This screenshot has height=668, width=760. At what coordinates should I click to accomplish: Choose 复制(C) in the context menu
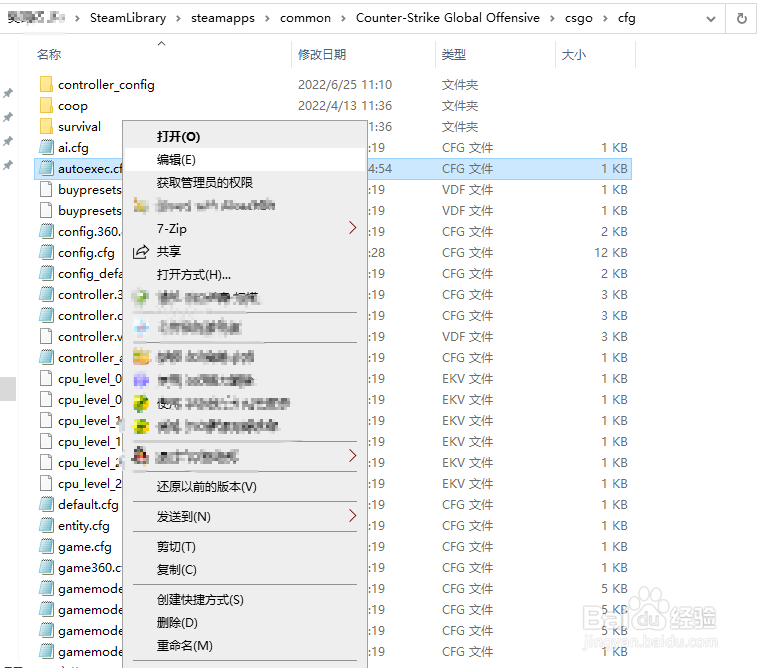coord(245,570)
